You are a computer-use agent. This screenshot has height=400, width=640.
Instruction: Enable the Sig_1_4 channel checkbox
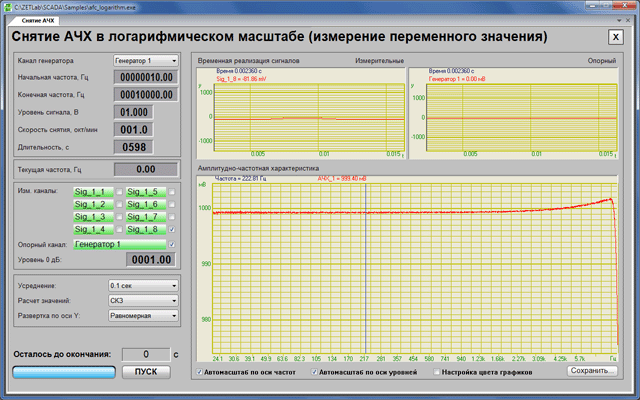coord(119,229)
